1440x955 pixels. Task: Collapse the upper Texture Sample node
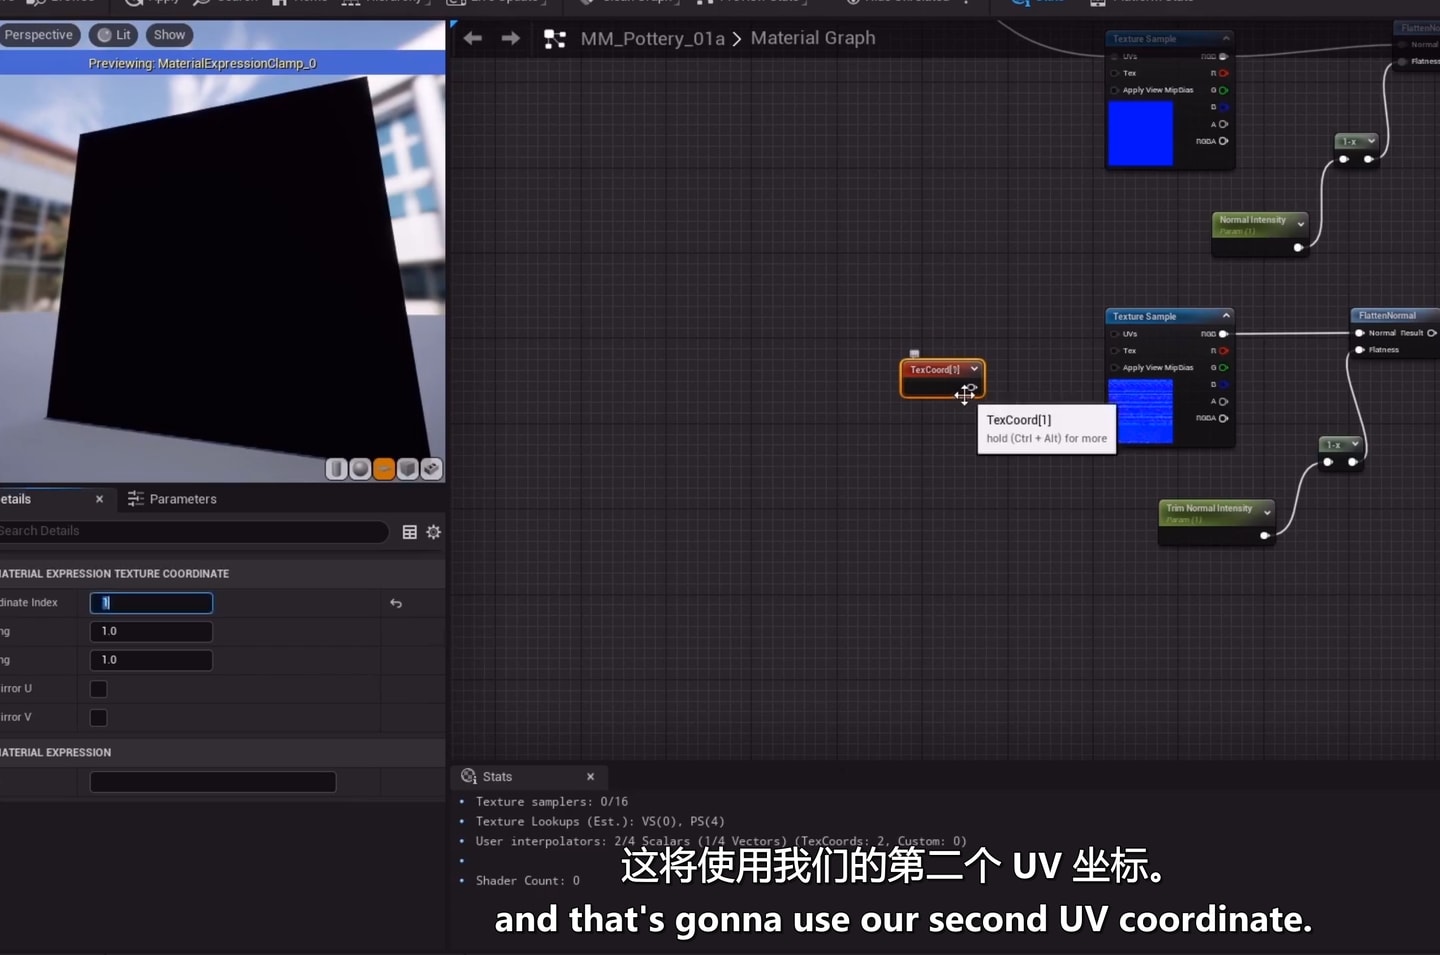(x=1226, y=38)
